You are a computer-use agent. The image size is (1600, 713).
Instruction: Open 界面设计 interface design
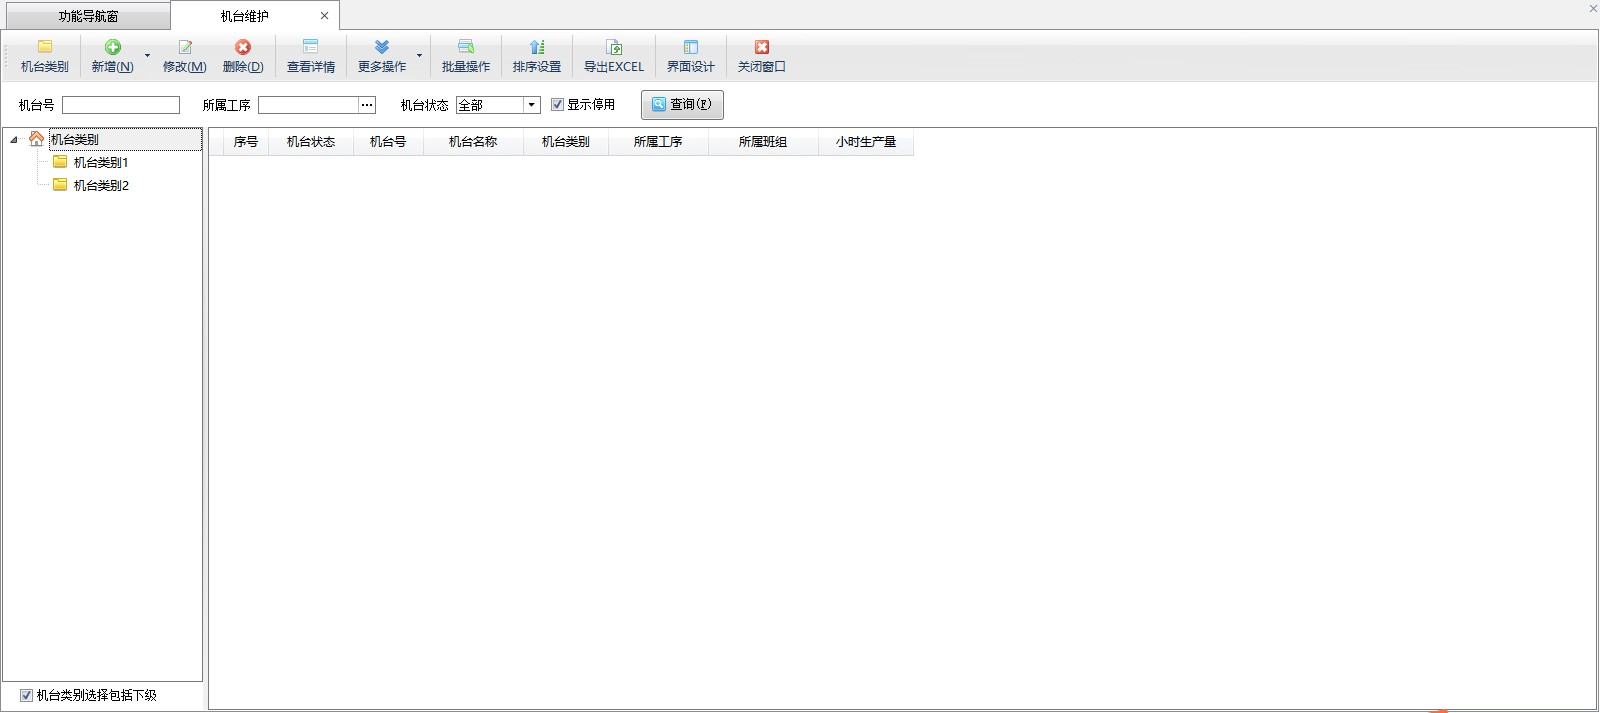691,47
